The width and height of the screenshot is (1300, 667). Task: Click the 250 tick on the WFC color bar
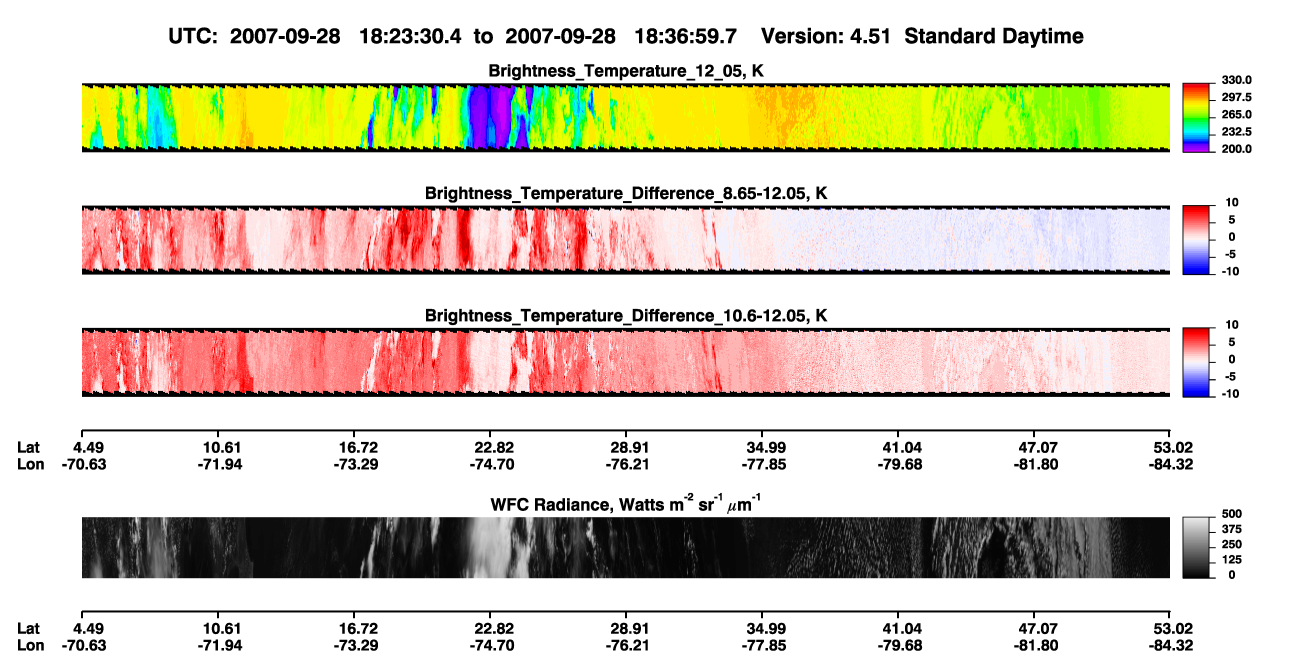(x=1232, y=544)
